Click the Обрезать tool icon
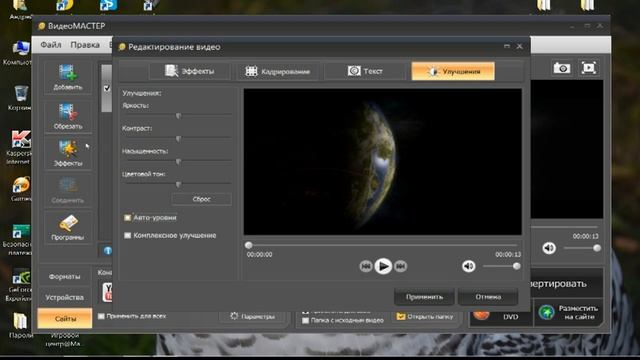Viewport: 640px width, 360px height. pos(68,117)
